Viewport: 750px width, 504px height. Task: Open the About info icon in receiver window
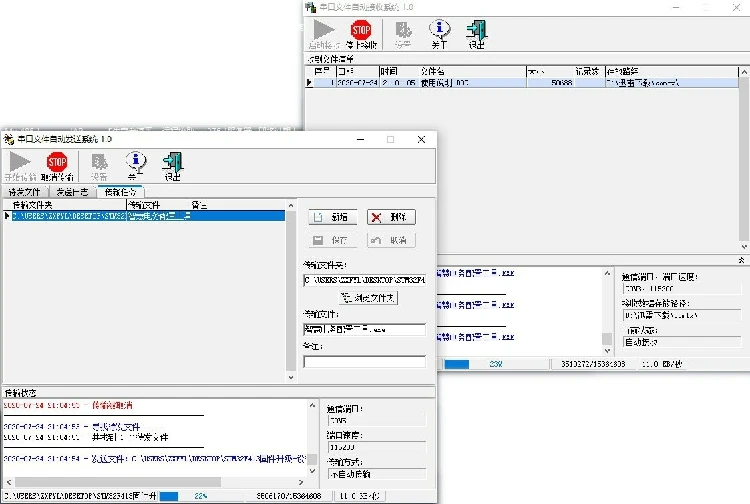[439, 29]
